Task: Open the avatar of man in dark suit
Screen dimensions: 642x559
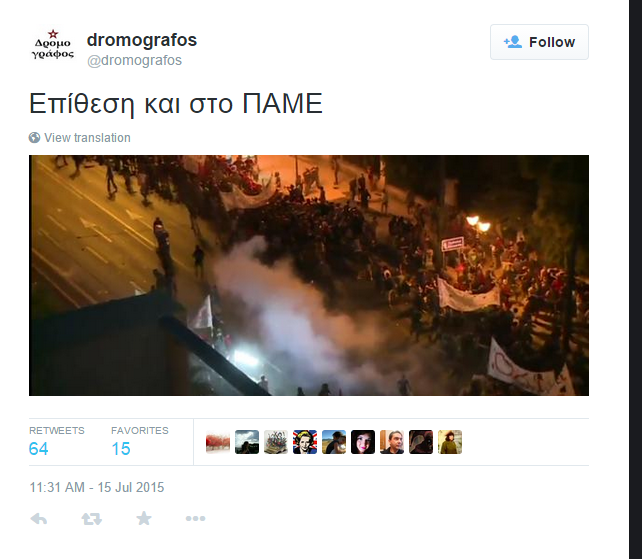Action: coord(392,442)
